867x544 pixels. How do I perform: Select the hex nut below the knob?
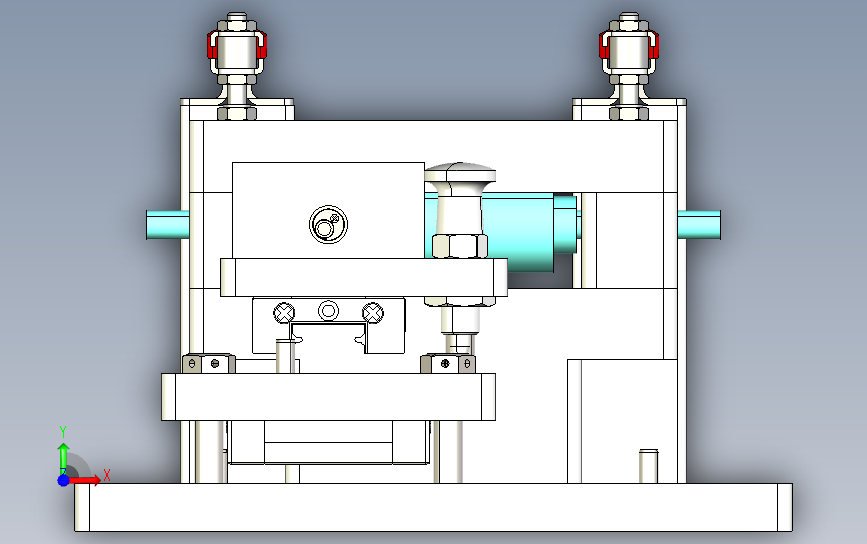pos(459,246)
